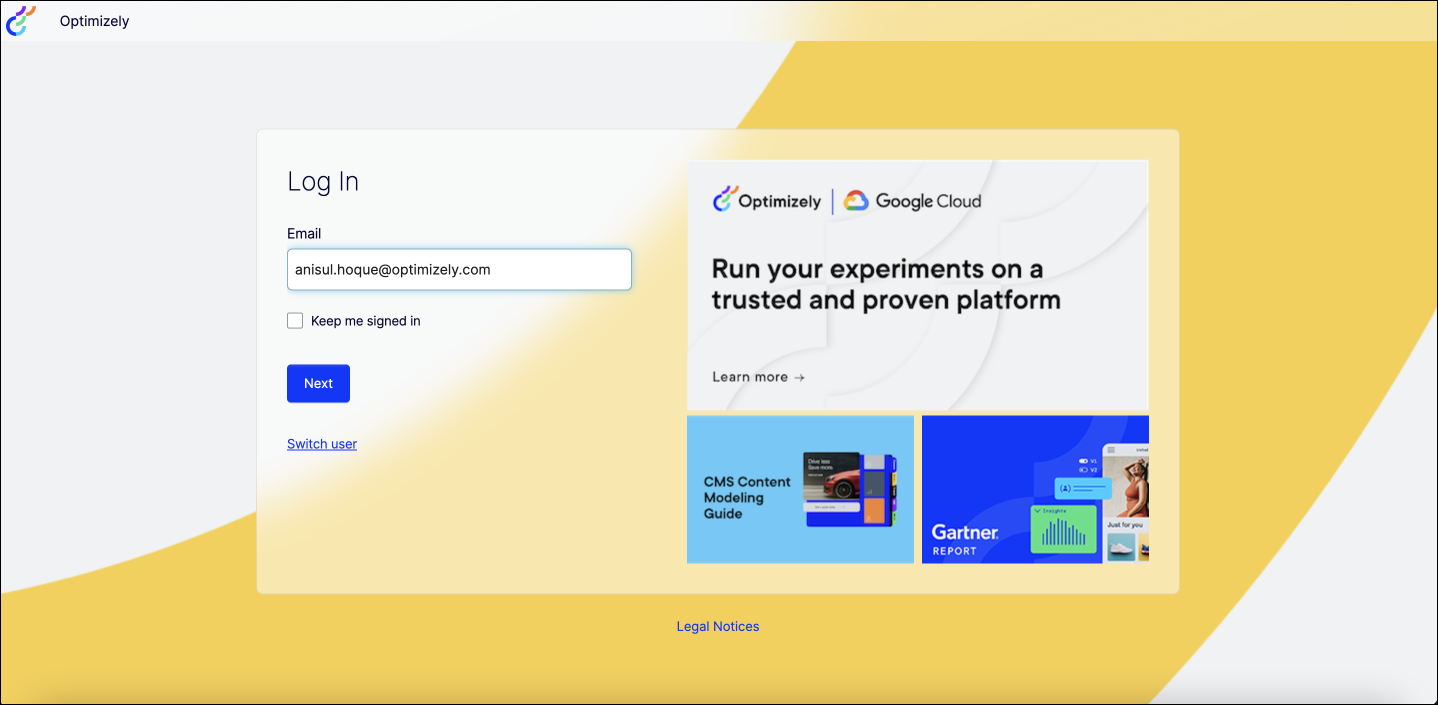Open the Switch user link
The height and width of the screenshot is (705, 1438).
pos(322,444)
